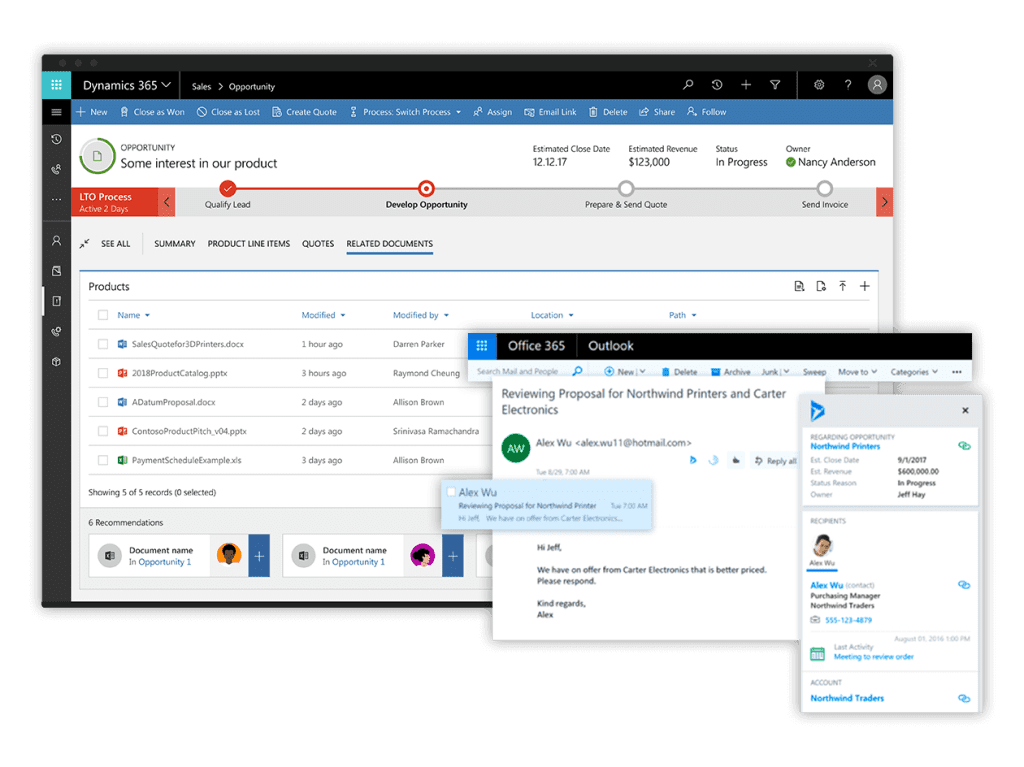The image size is (1024, 767).
Task: Click the Email Link command
Action: coord(551,112)
